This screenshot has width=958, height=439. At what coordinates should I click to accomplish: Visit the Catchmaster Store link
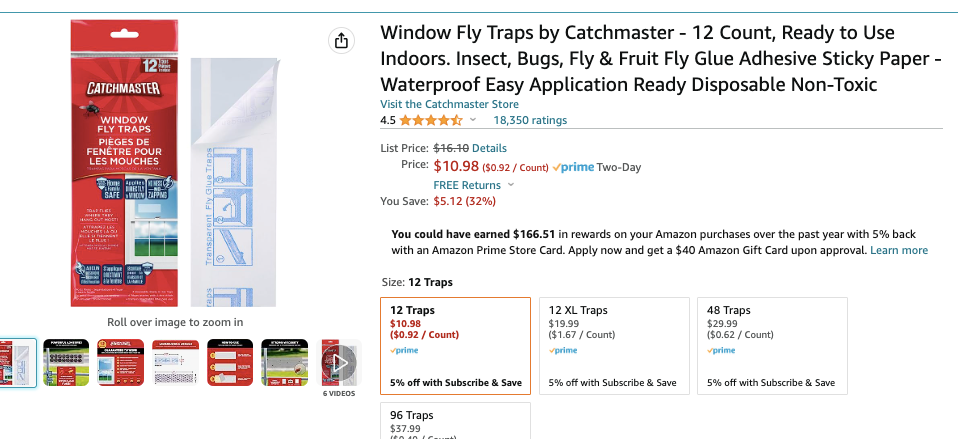[449, 104]
